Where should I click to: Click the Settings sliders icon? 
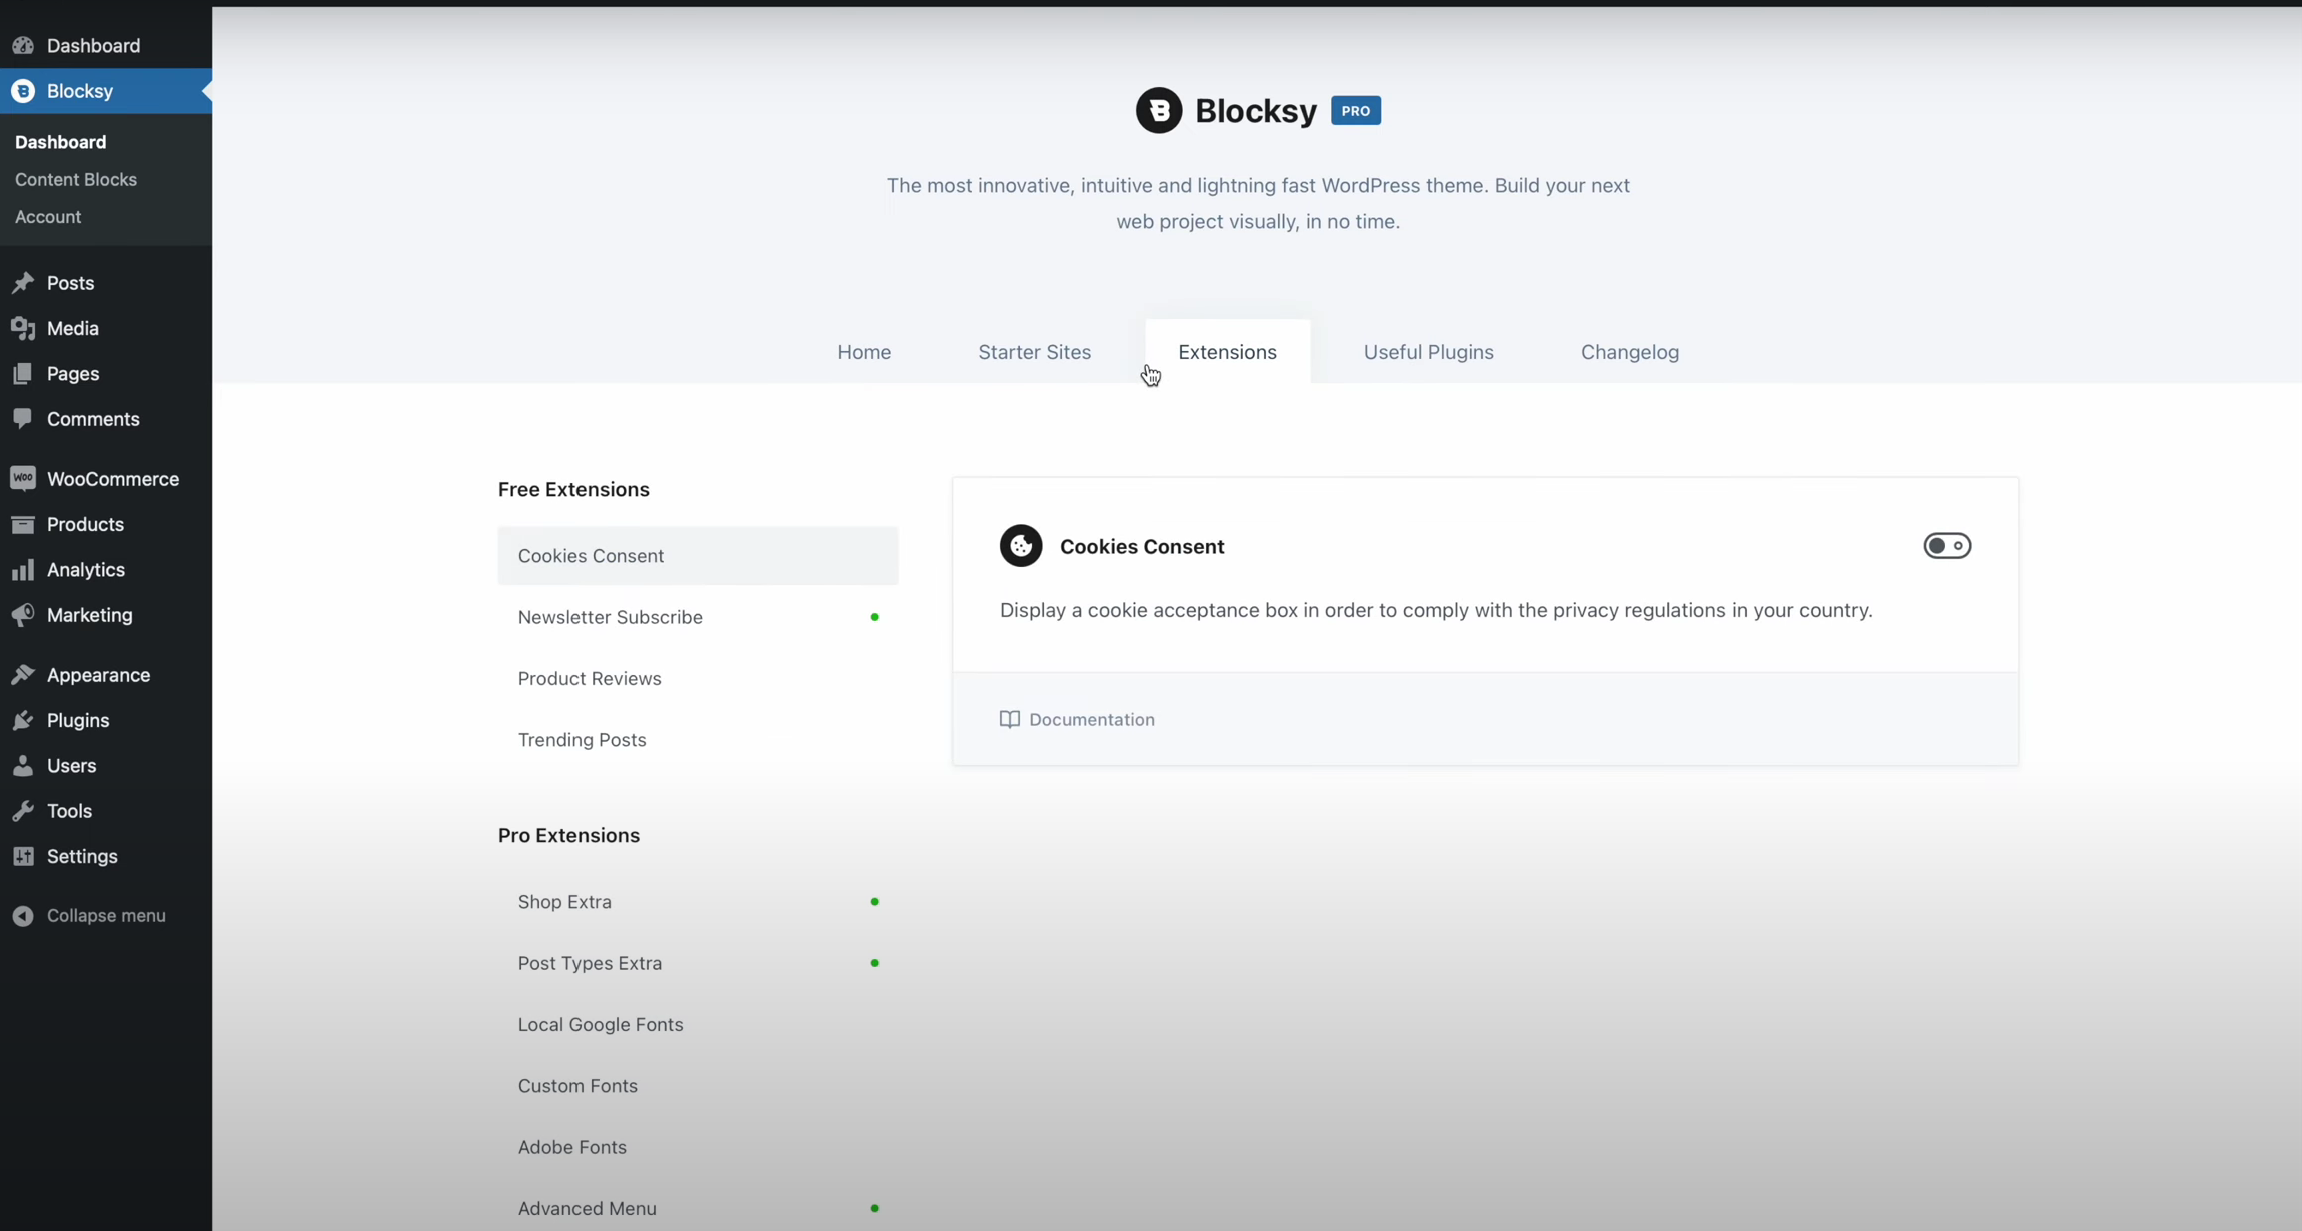tap(23, 856)
